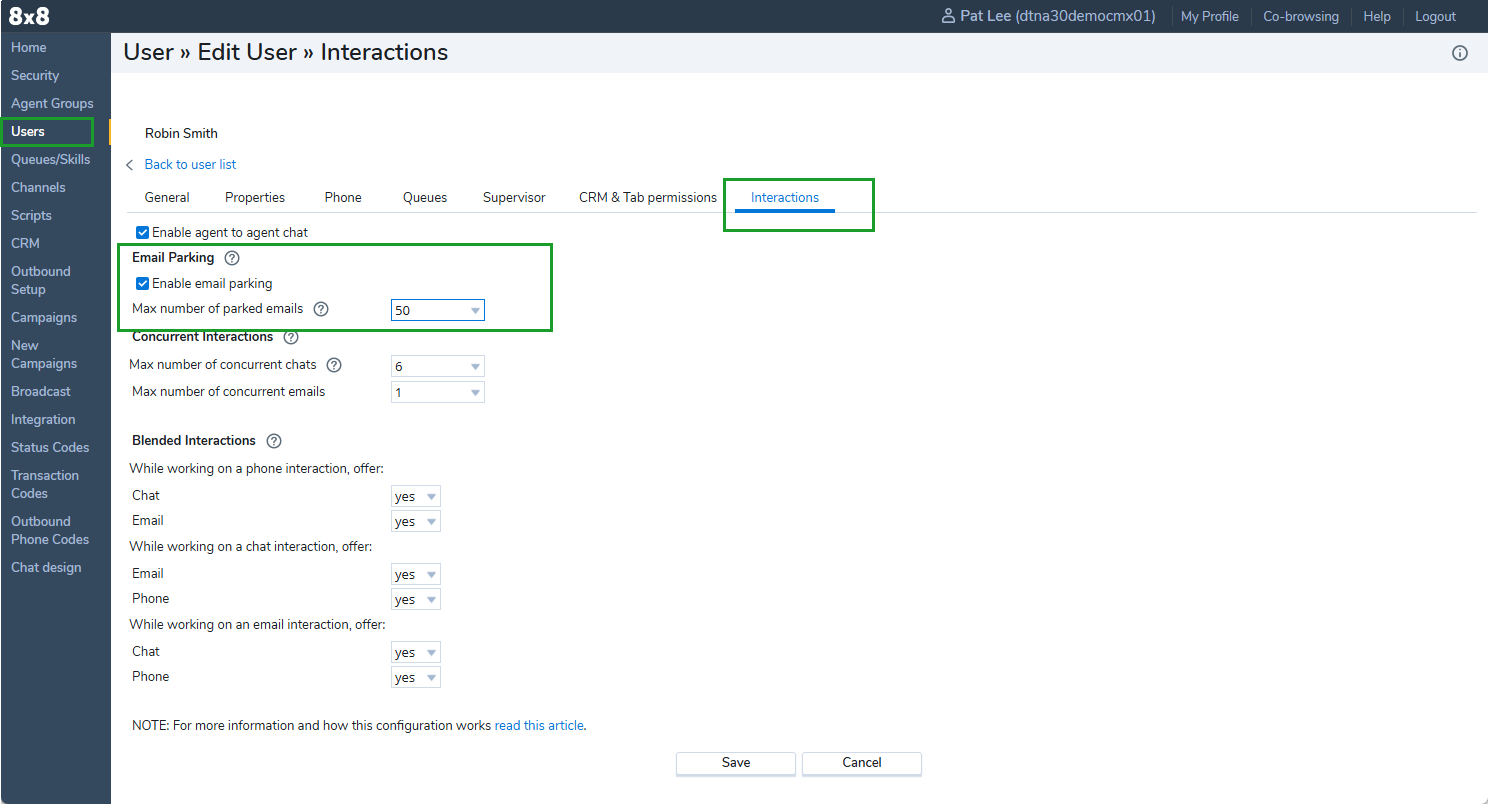Open Queues/Skills in sidebar

click(x=50, y=160)
